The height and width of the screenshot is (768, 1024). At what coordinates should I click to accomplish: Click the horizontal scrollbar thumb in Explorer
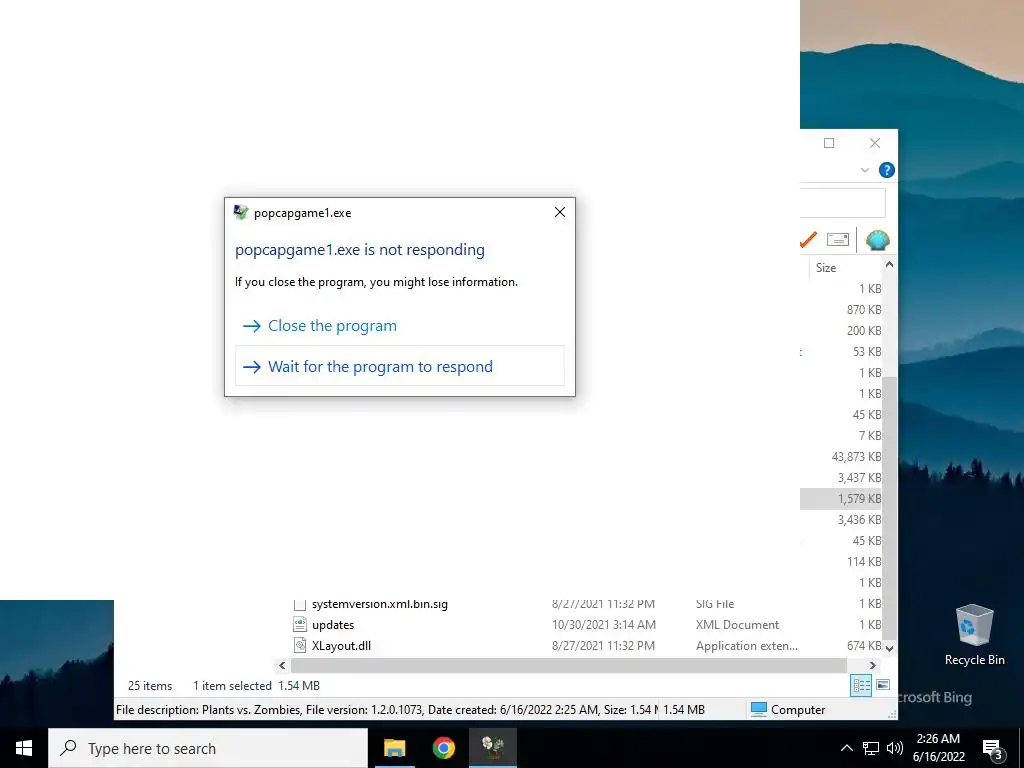(x=569, y=665)
